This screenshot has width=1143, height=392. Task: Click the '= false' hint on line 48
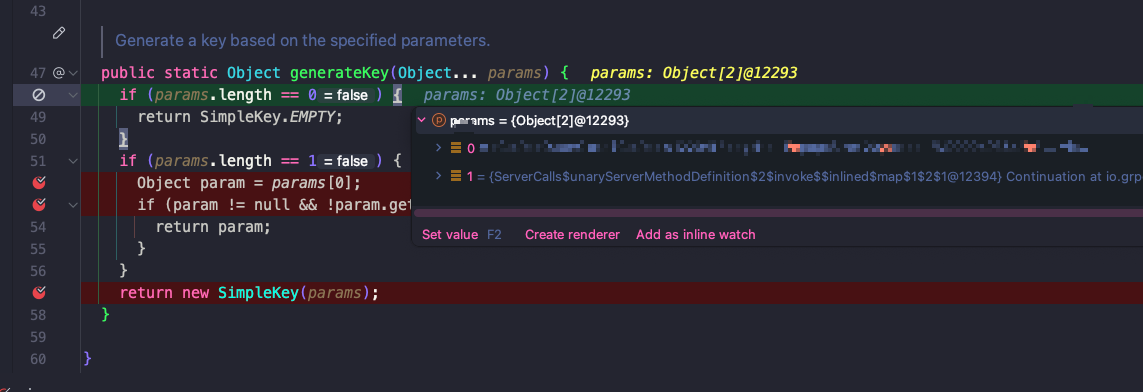point(346,95)
